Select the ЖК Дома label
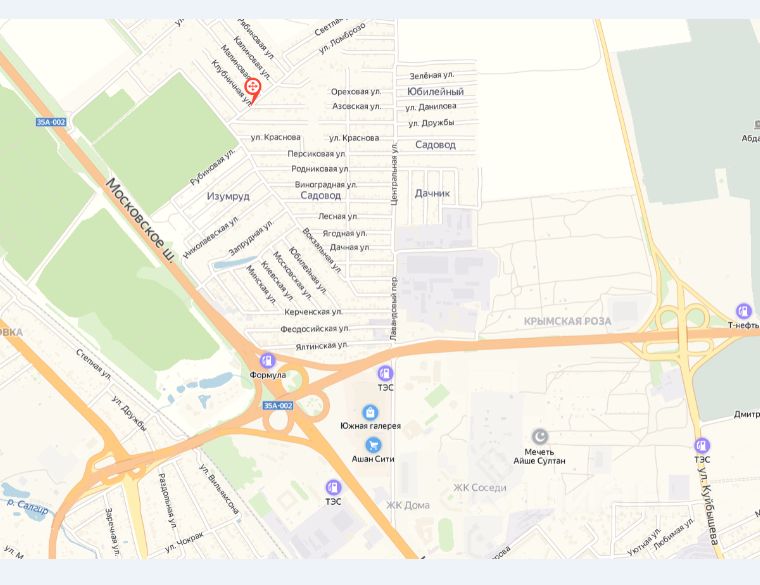The image size is (760, 585). click(408, 505)
